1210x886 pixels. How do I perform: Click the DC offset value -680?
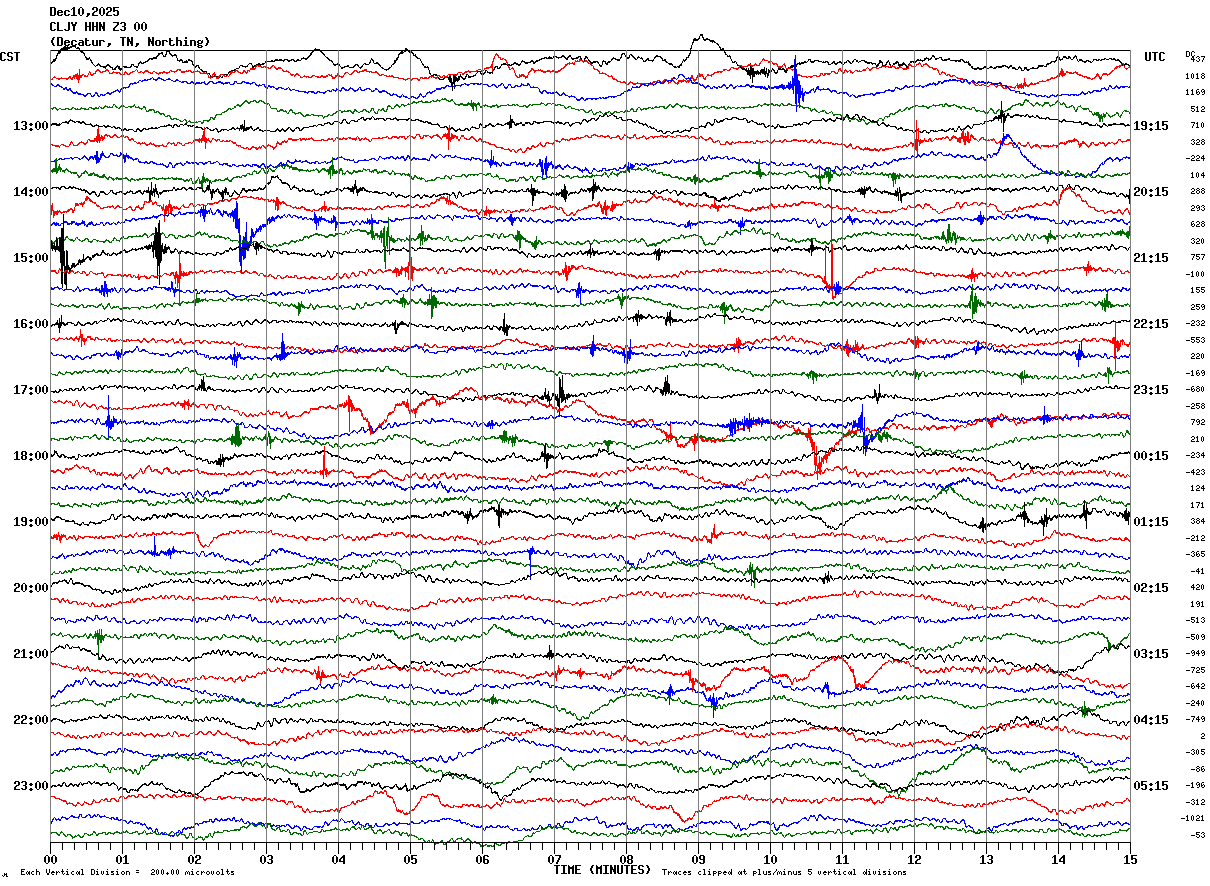[1196, 389]
